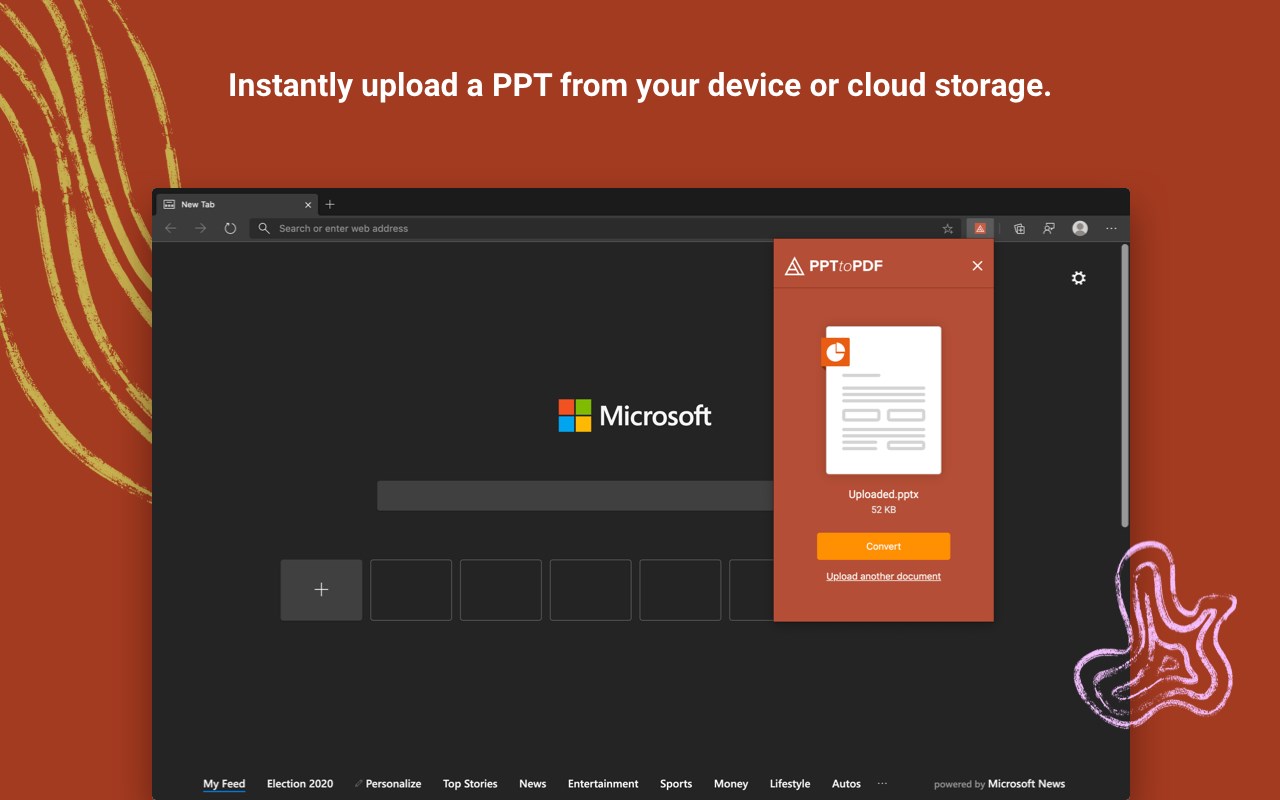Screen dimensions: 1280x800
Task: Select the Top Stories feed tab
Action: (x=470, y=784)
